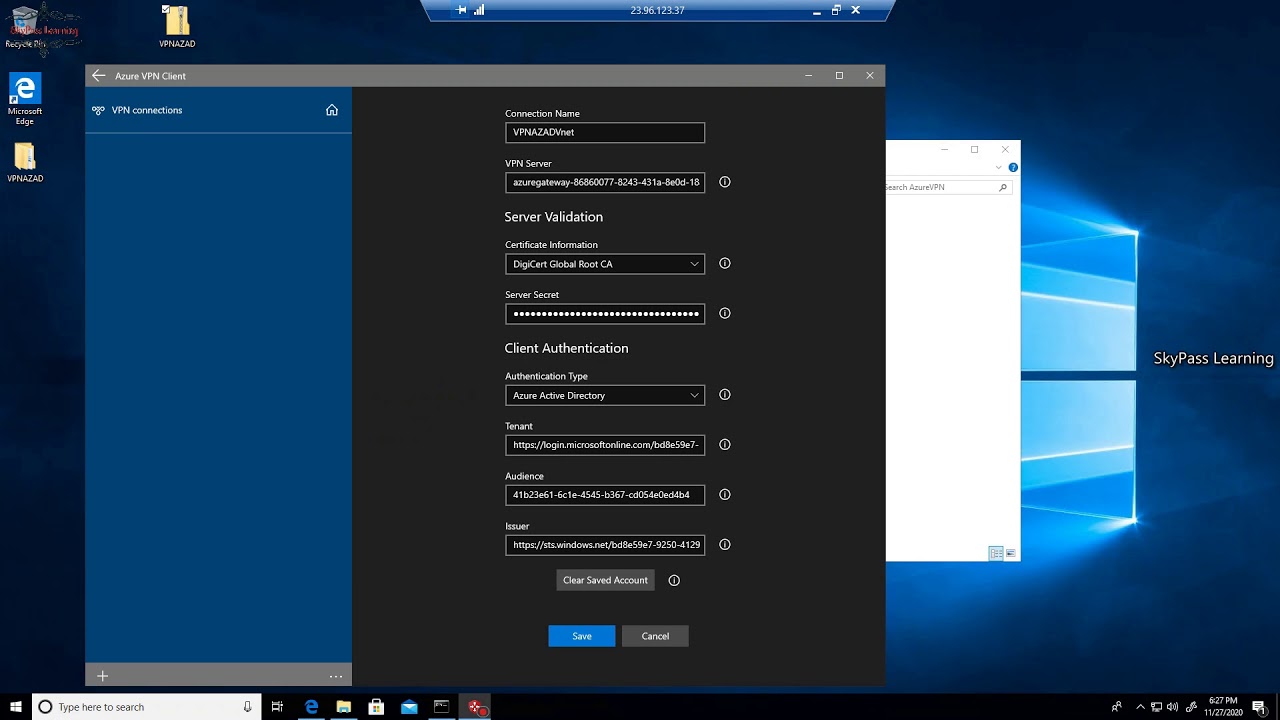
Task: Open the Recycle Bin desktop icon
Action: (27, 27)
